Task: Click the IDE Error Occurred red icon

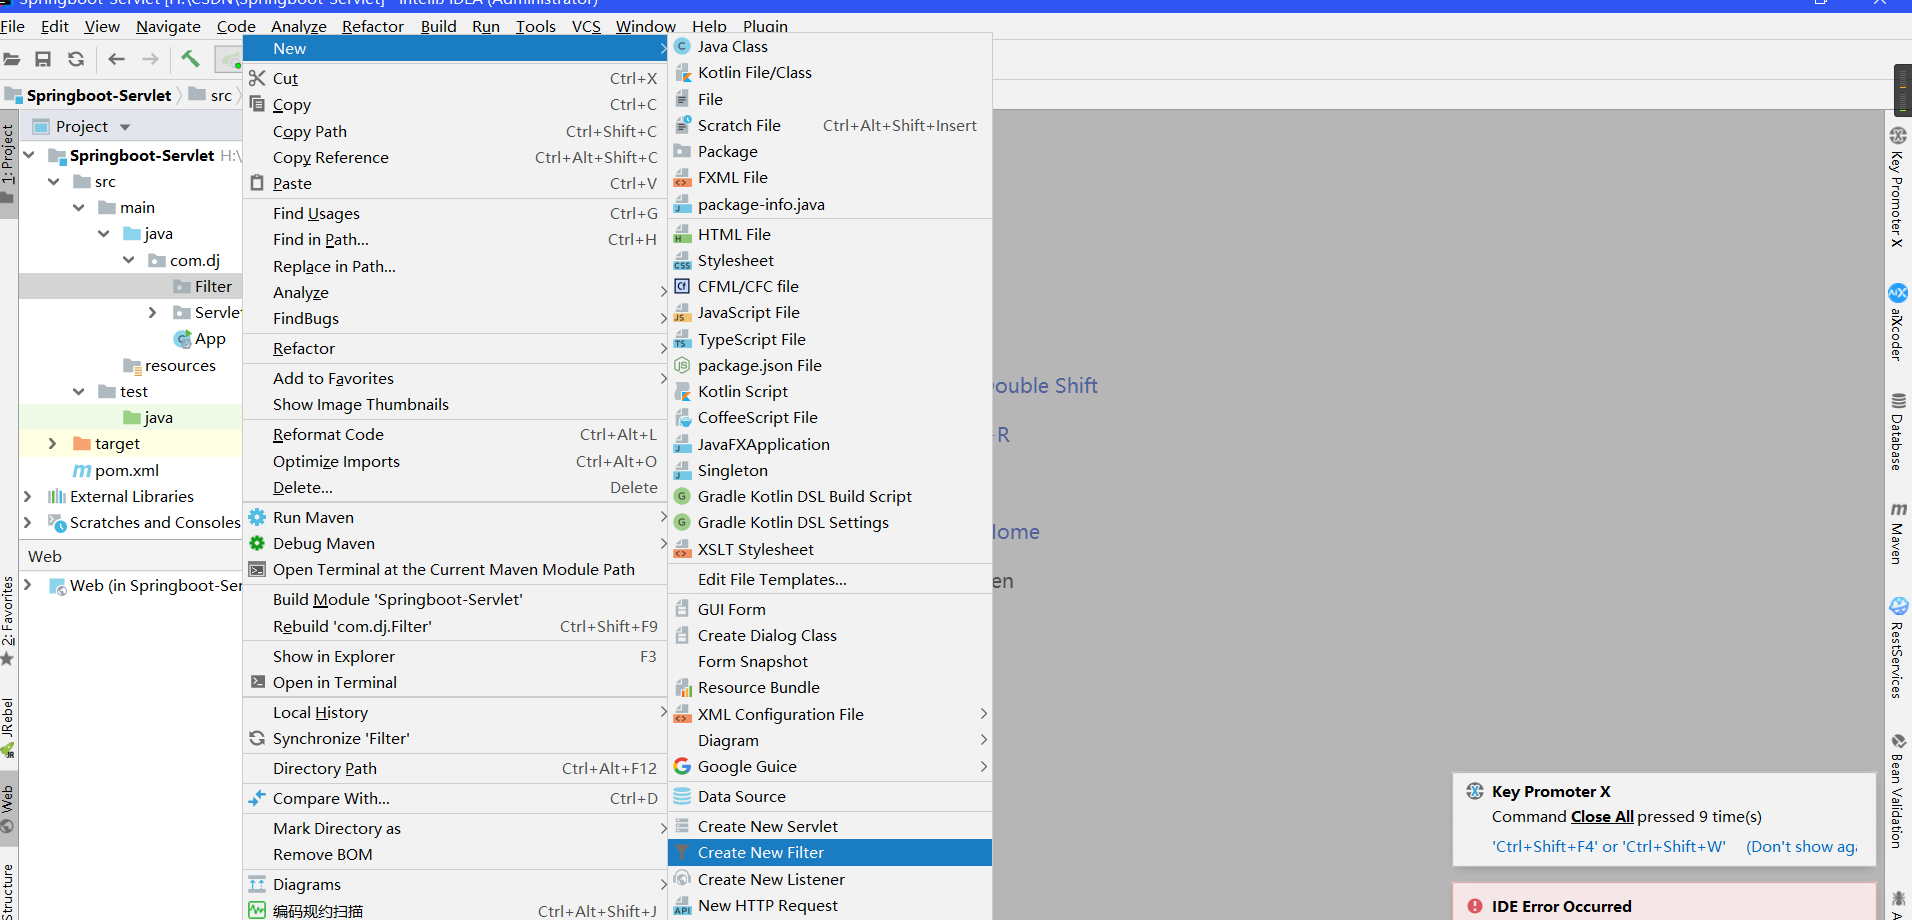Action: click(x=1474, y=906)
